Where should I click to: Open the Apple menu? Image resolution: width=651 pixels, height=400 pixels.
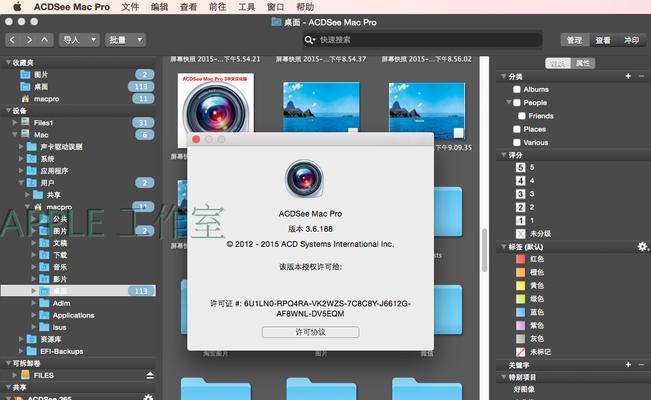(17, 7)
